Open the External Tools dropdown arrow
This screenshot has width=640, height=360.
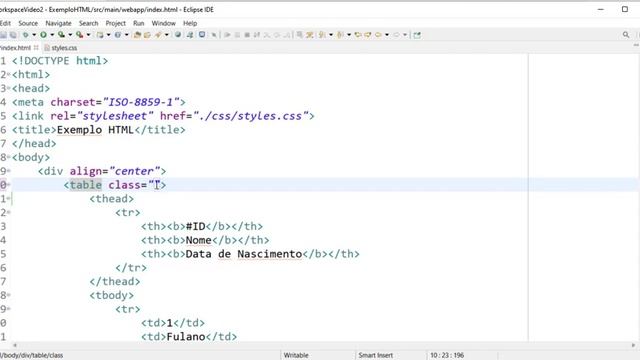88,35
